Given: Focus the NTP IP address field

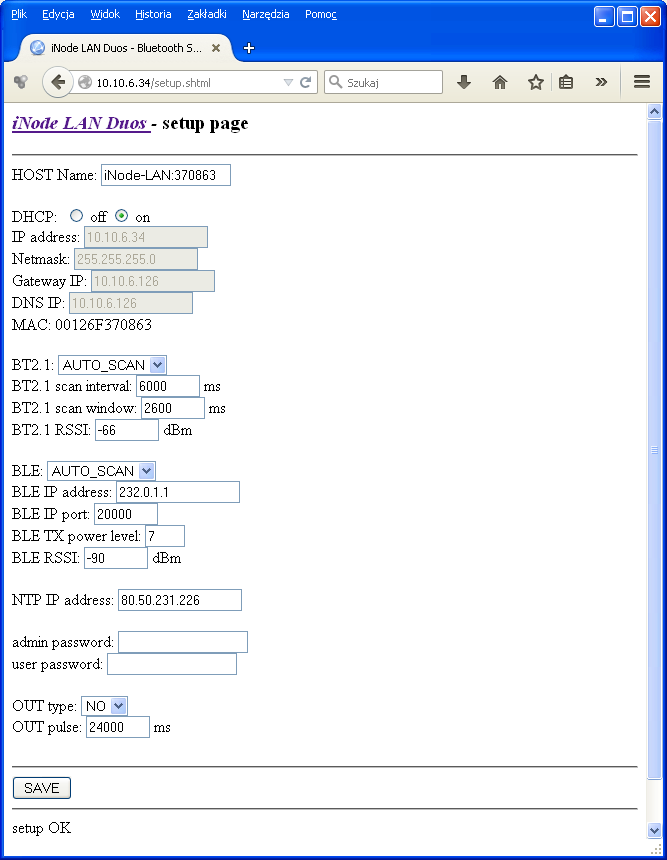Looking at the screenshot, I should click(x=180, y=600).
